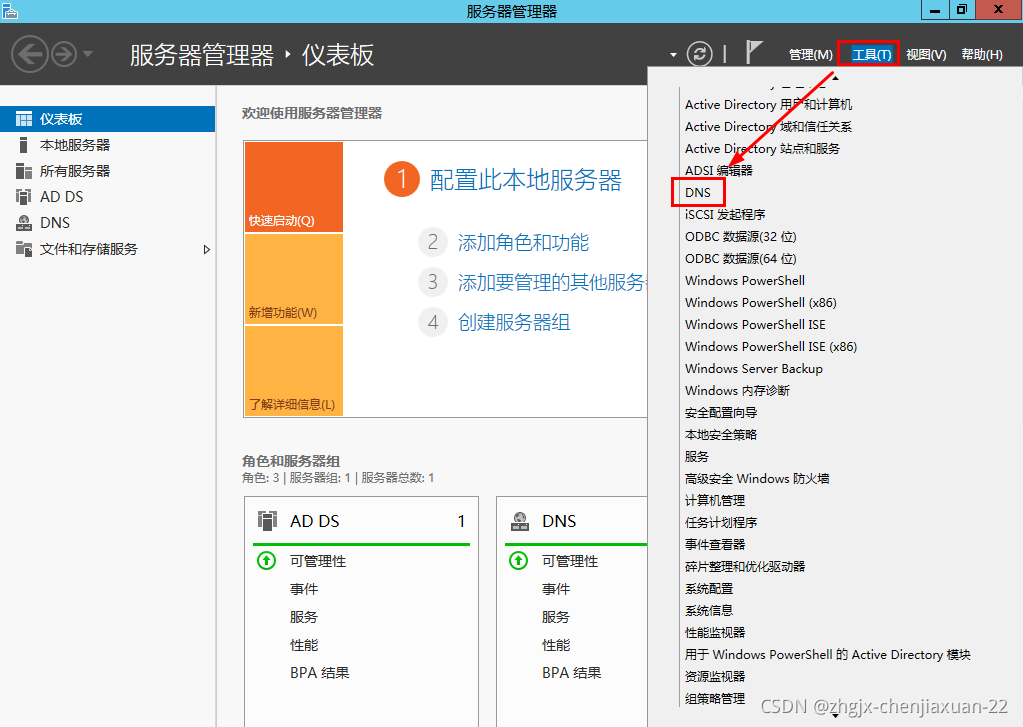Open BPA 结果 in AD DS tile
1023x727 pixels.
[320, 673]
